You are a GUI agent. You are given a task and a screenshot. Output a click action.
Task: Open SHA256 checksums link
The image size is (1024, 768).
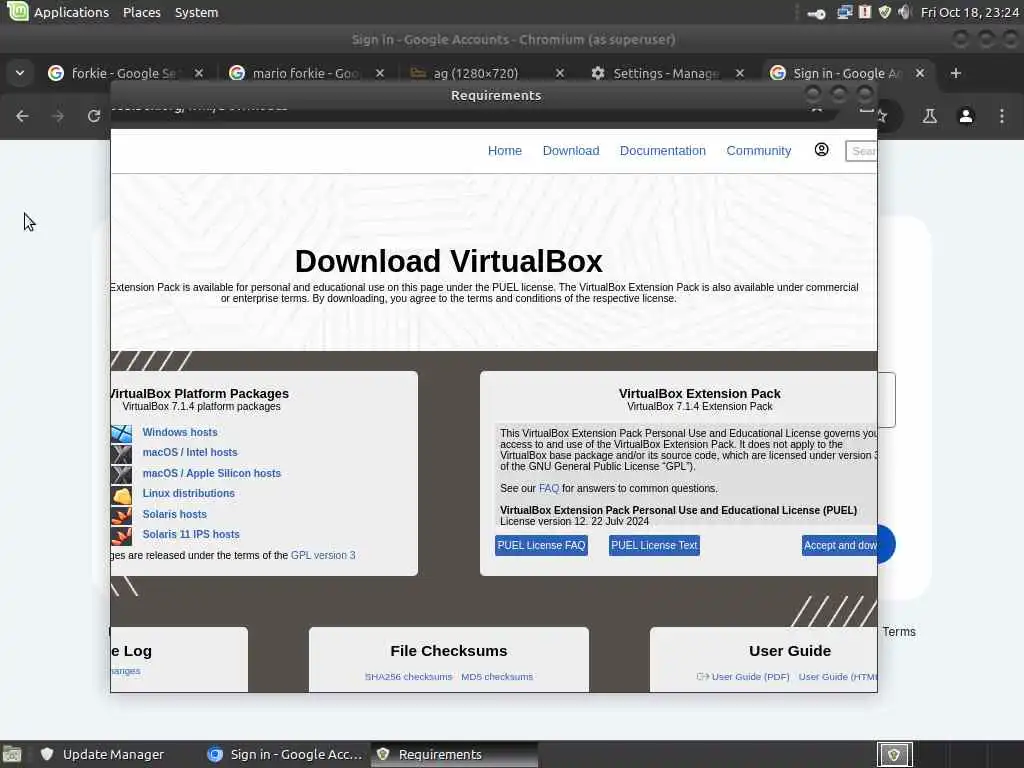point(408,677)
